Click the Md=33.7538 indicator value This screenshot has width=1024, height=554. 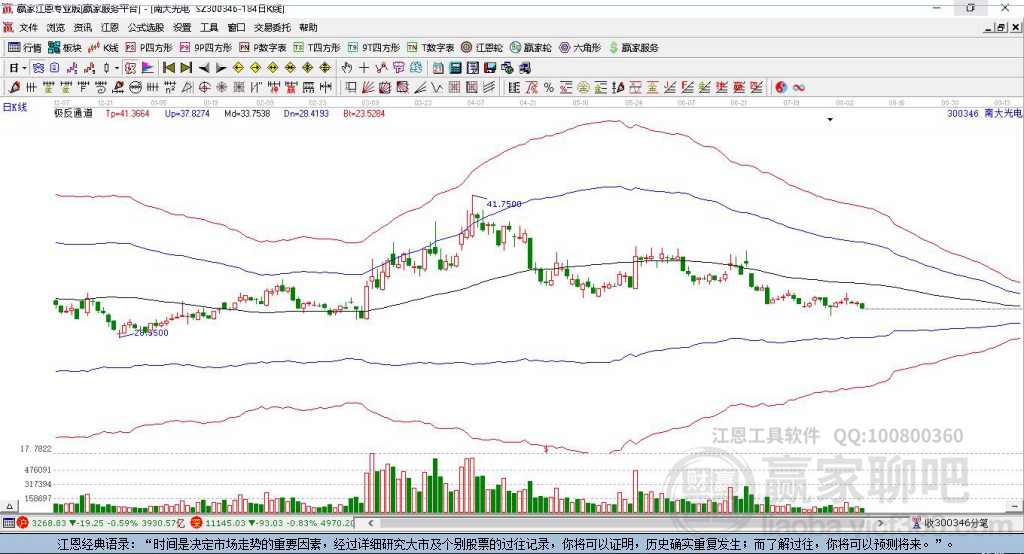(x=247, y=114)
